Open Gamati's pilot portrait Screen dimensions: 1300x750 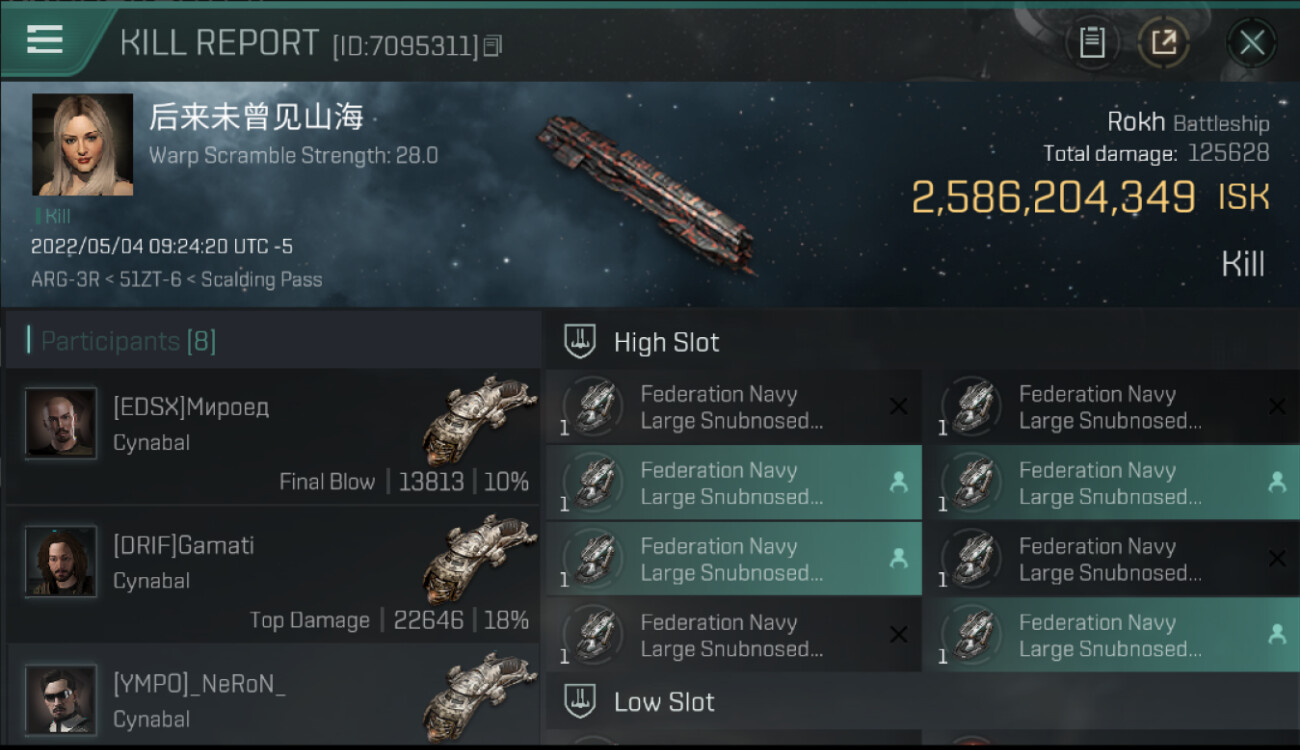(x=61, y=562)
